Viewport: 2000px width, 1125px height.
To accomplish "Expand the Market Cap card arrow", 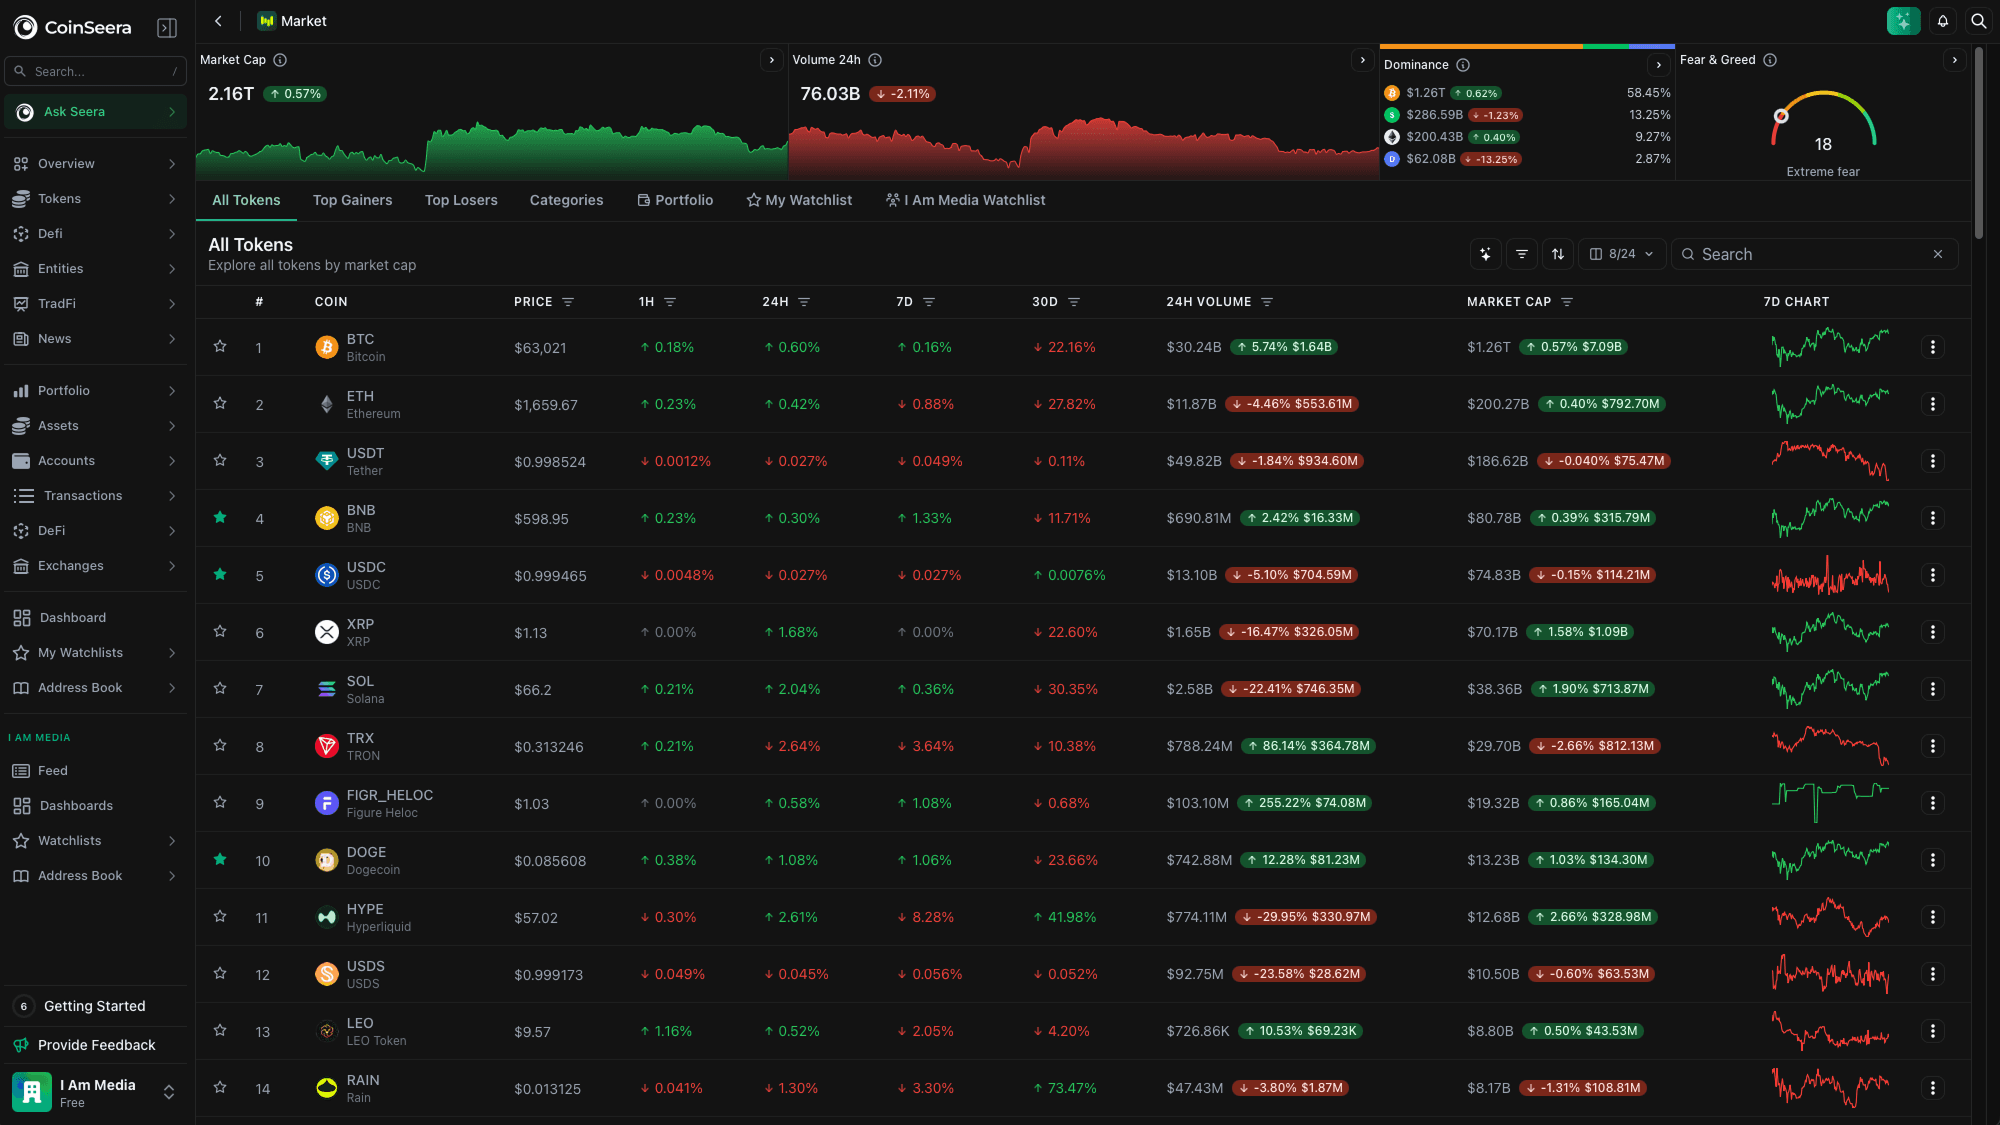I will click(x=771, y=60).
